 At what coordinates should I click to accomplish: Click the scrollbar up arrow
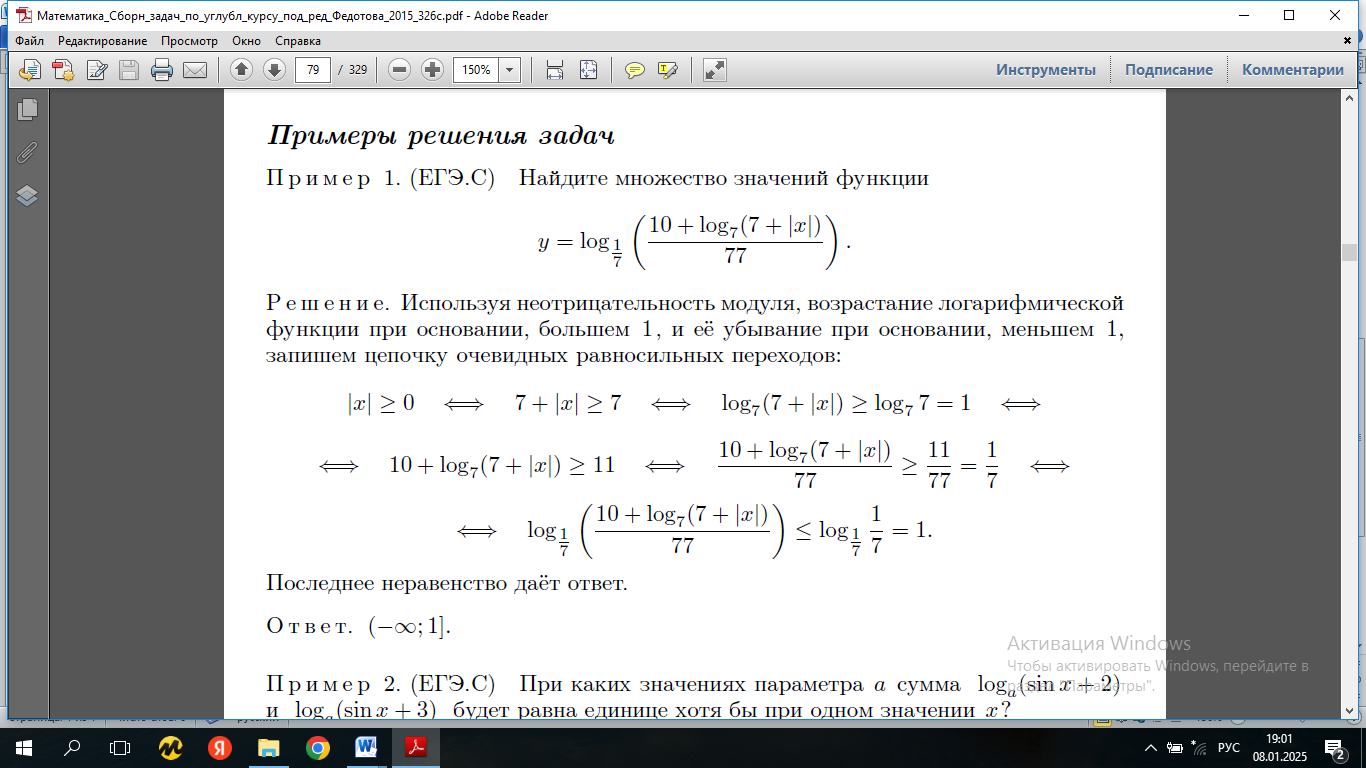[x=1349, y=97]
